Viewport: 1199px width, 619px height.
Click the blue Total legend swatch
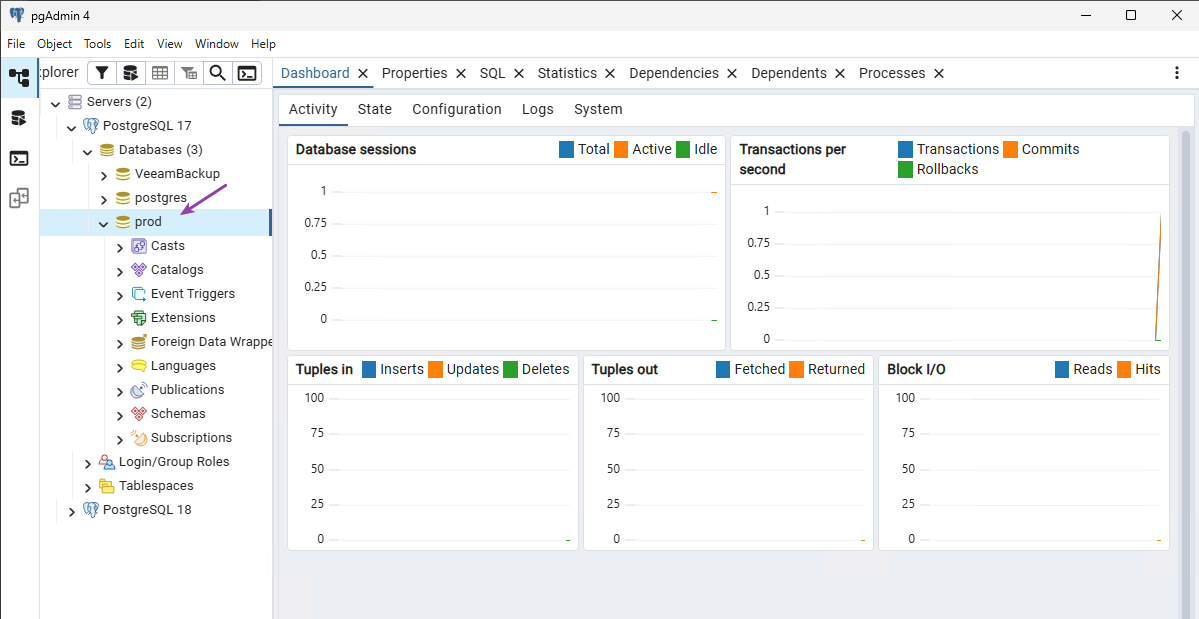pos(567,150)
